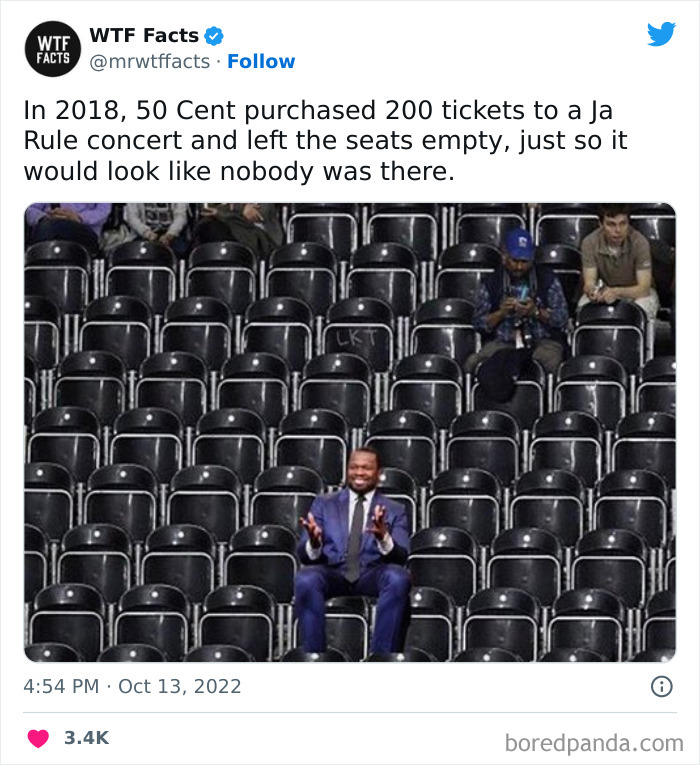This screenshot has height=765, width=700.
Task: Open the tweet info icon
Action: (661, 686)
